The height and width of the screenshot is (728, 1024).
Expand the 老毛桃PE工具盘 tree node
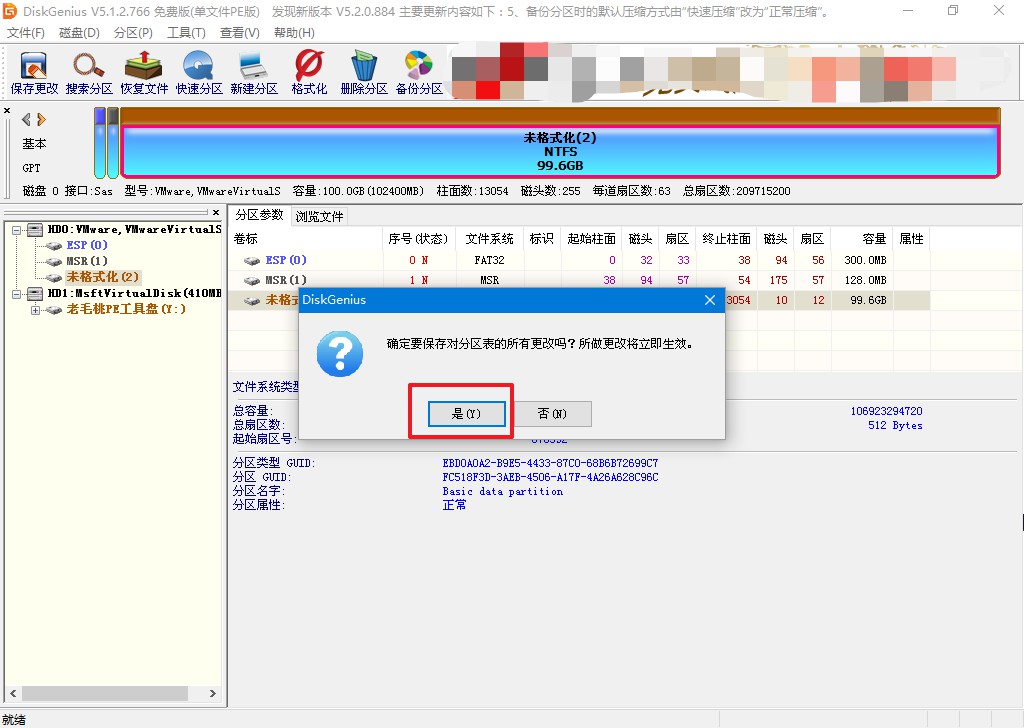pos(35,309)
